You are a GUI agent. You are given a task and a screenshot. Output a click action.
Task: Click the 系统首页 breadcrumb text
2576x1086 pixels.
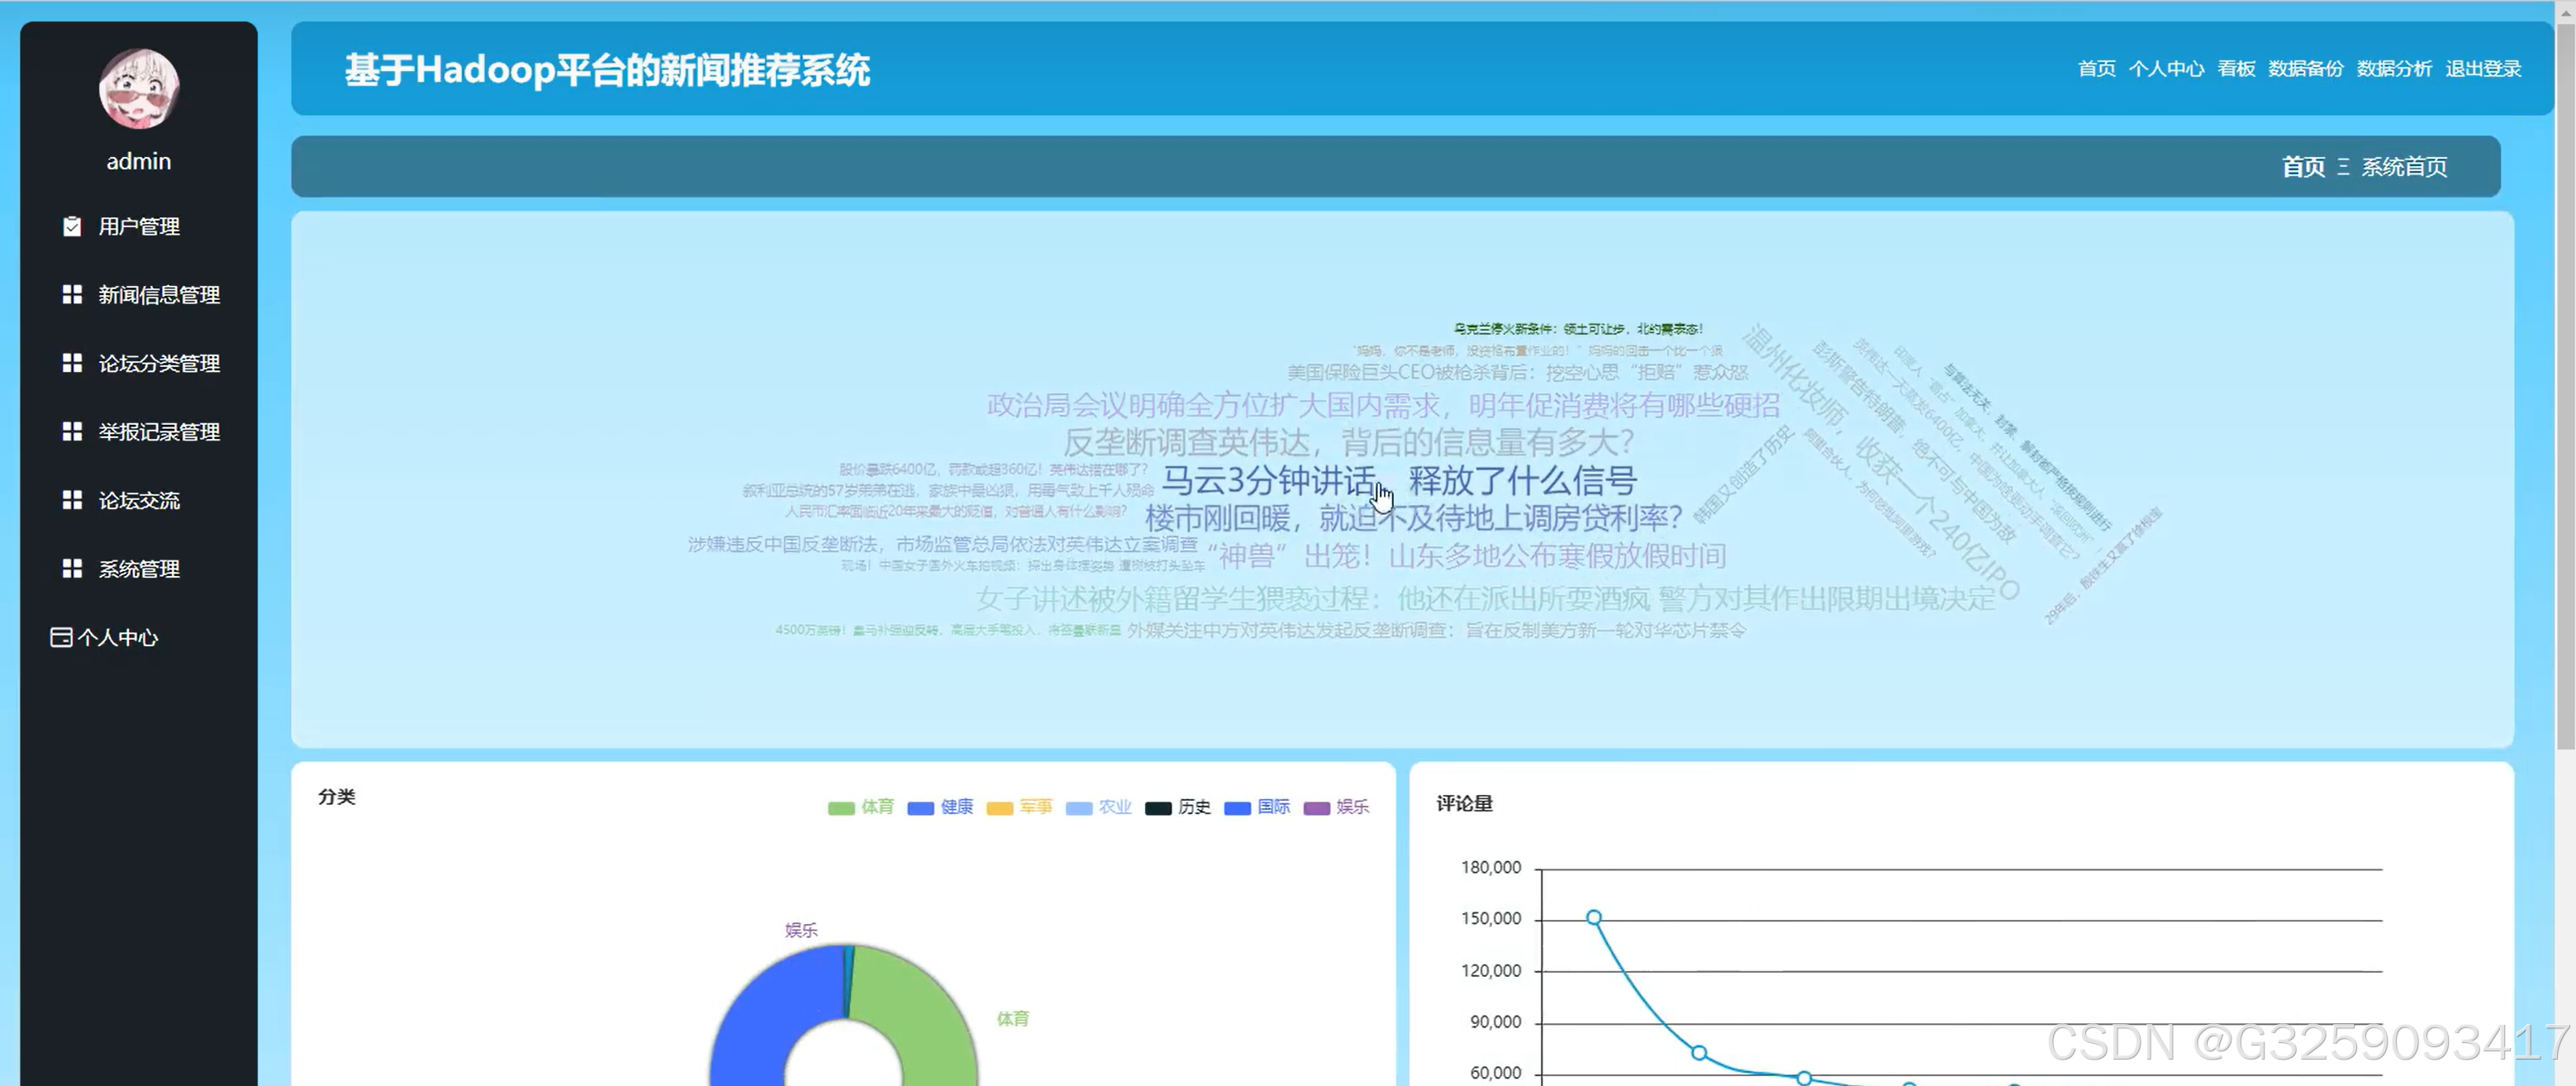2404,167
